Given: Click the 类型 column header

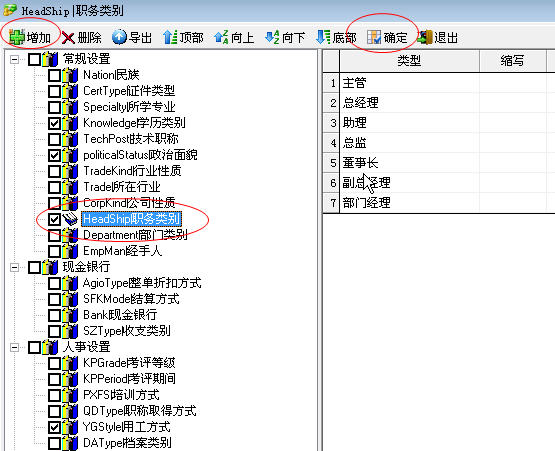Looking at the screenshot, I should click(x=409, y=61).
